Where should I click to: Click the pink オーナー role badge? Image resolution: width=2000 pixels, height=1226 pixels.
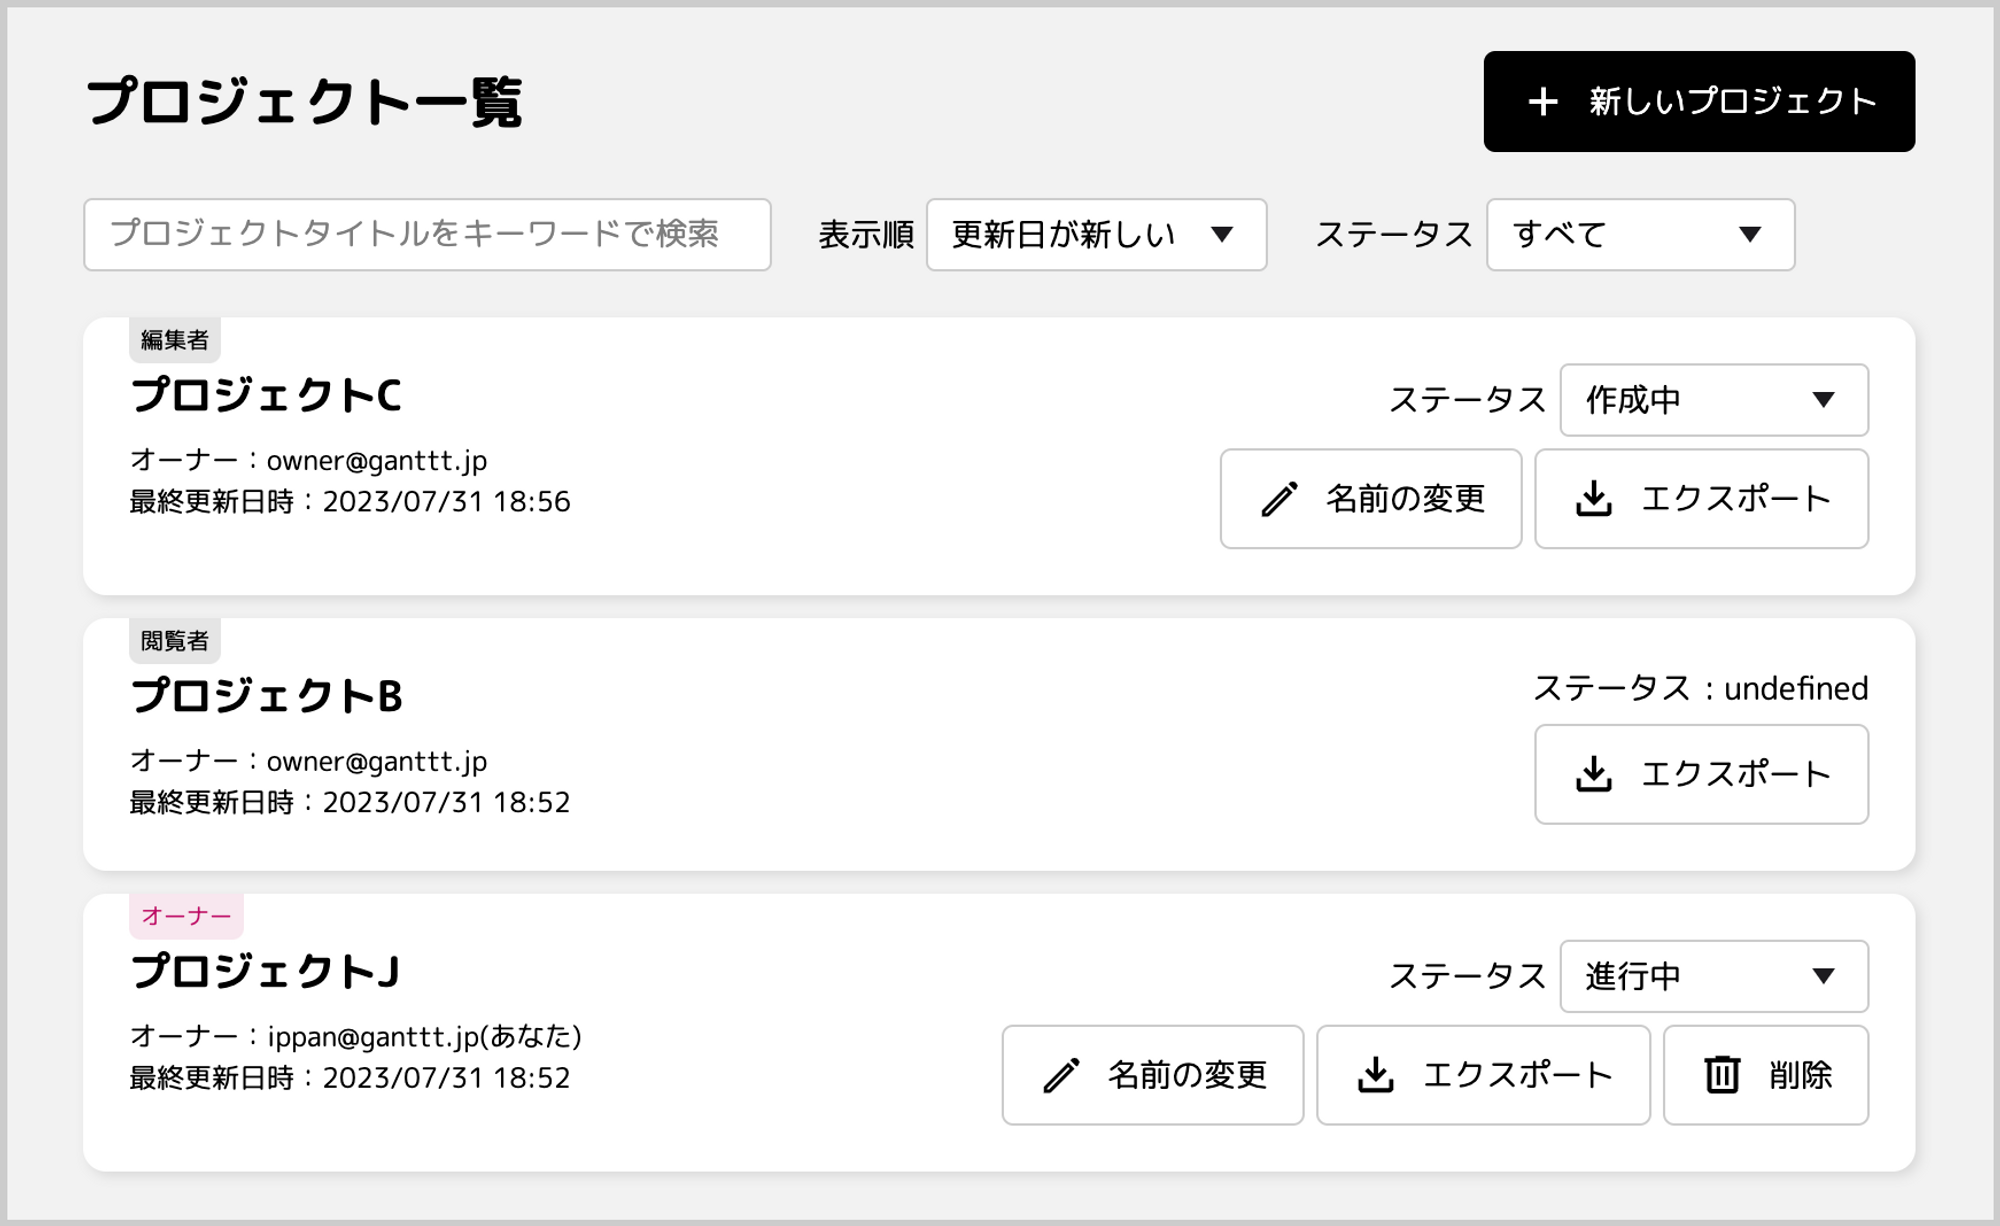coord(186,916)
